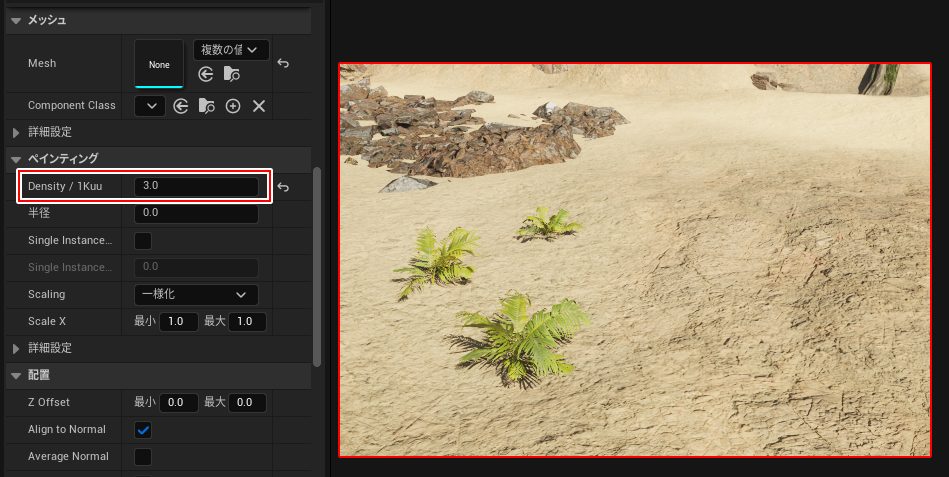Browse to Component Class in Content Browser
The width and height of the screenshot is (949, 477).
click(207, 106)
